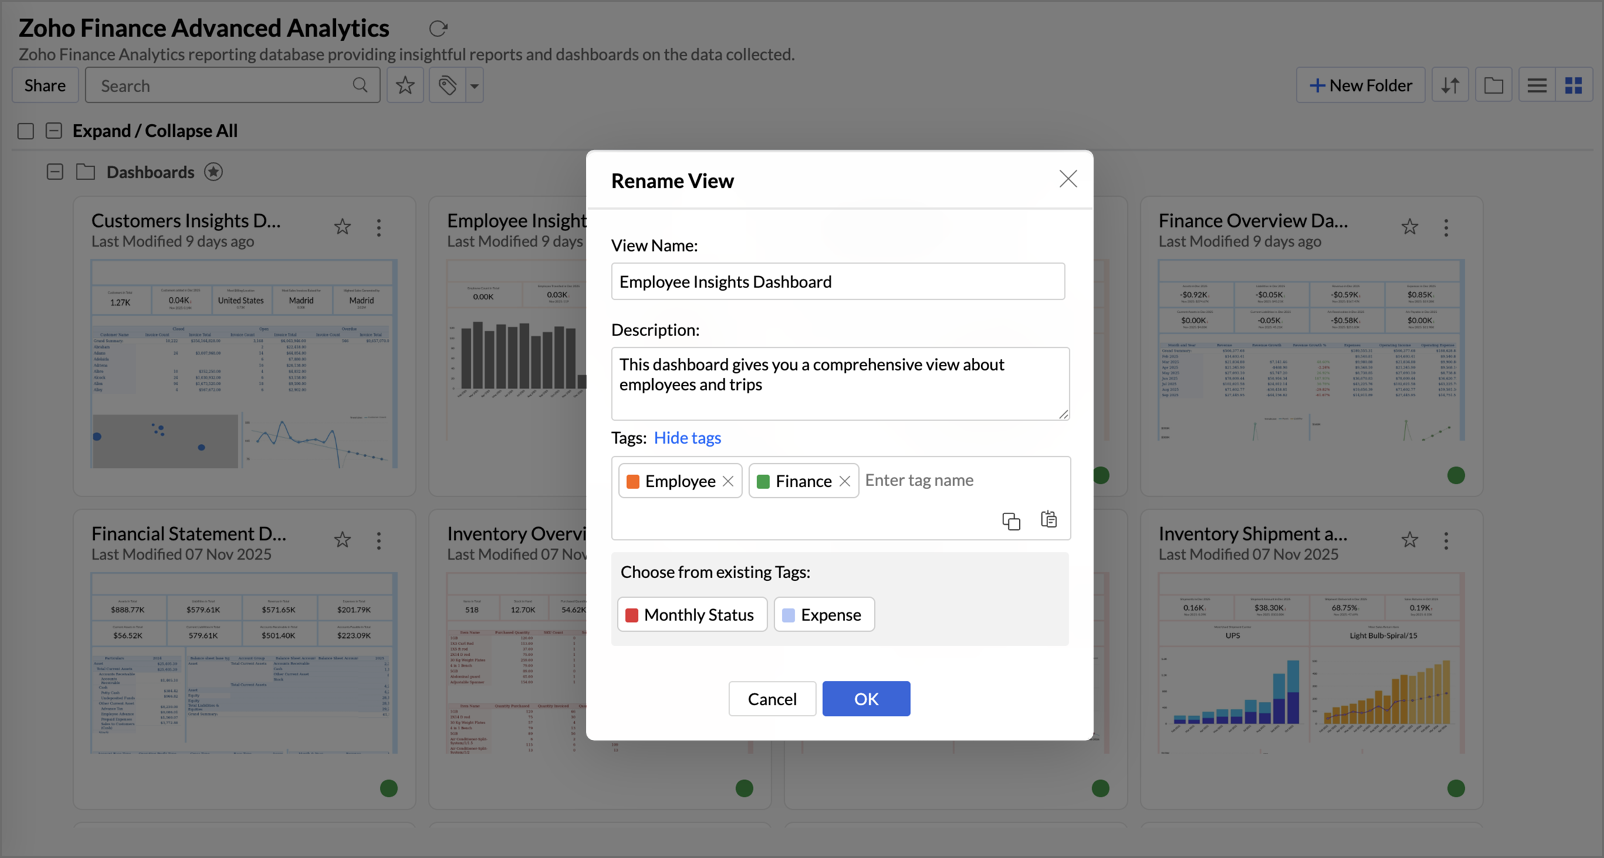Click the refresh icon beside the workspace title
1604x858 pixels.
[x=438, y=29]
